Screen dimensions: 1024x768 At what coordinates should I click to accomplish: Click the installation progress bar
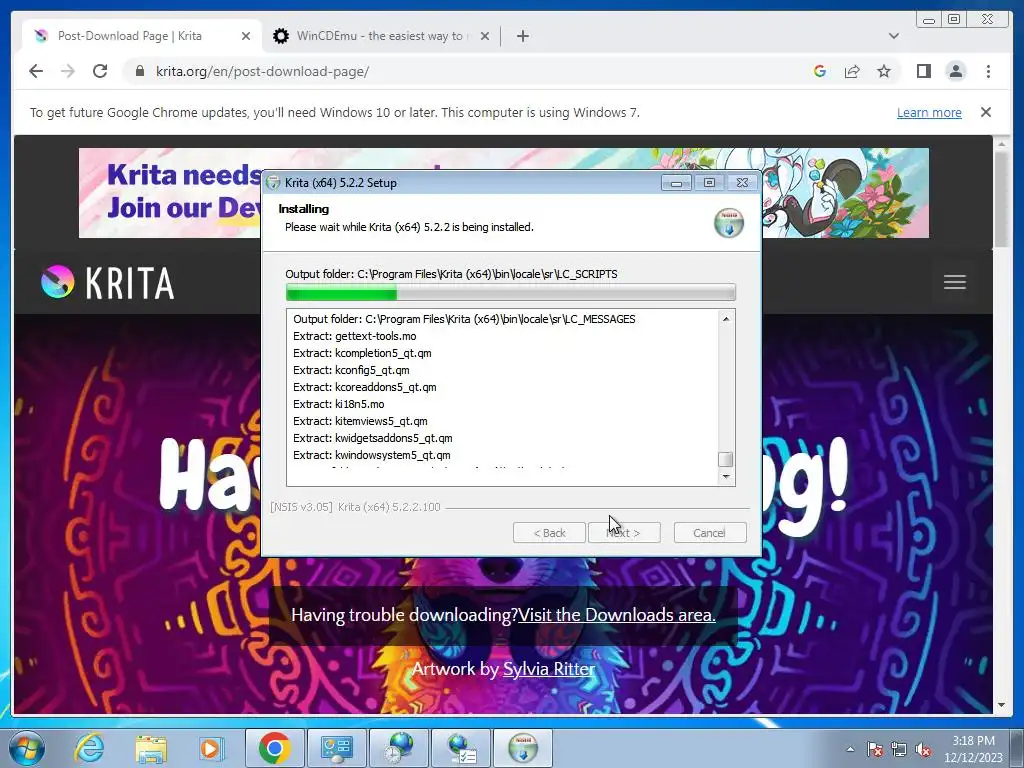(x=511, y=292)
